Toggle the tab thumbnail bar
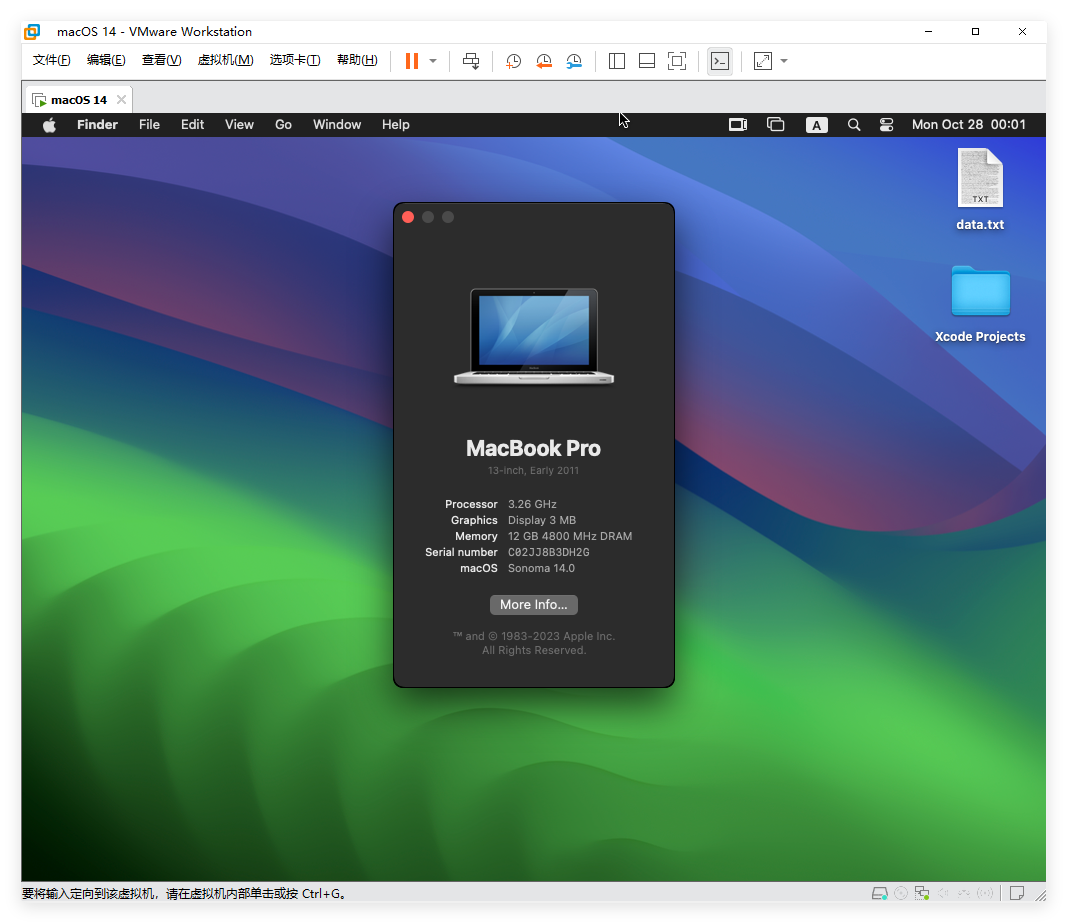This screenshot has height=923, width=1068. [646, 61]
